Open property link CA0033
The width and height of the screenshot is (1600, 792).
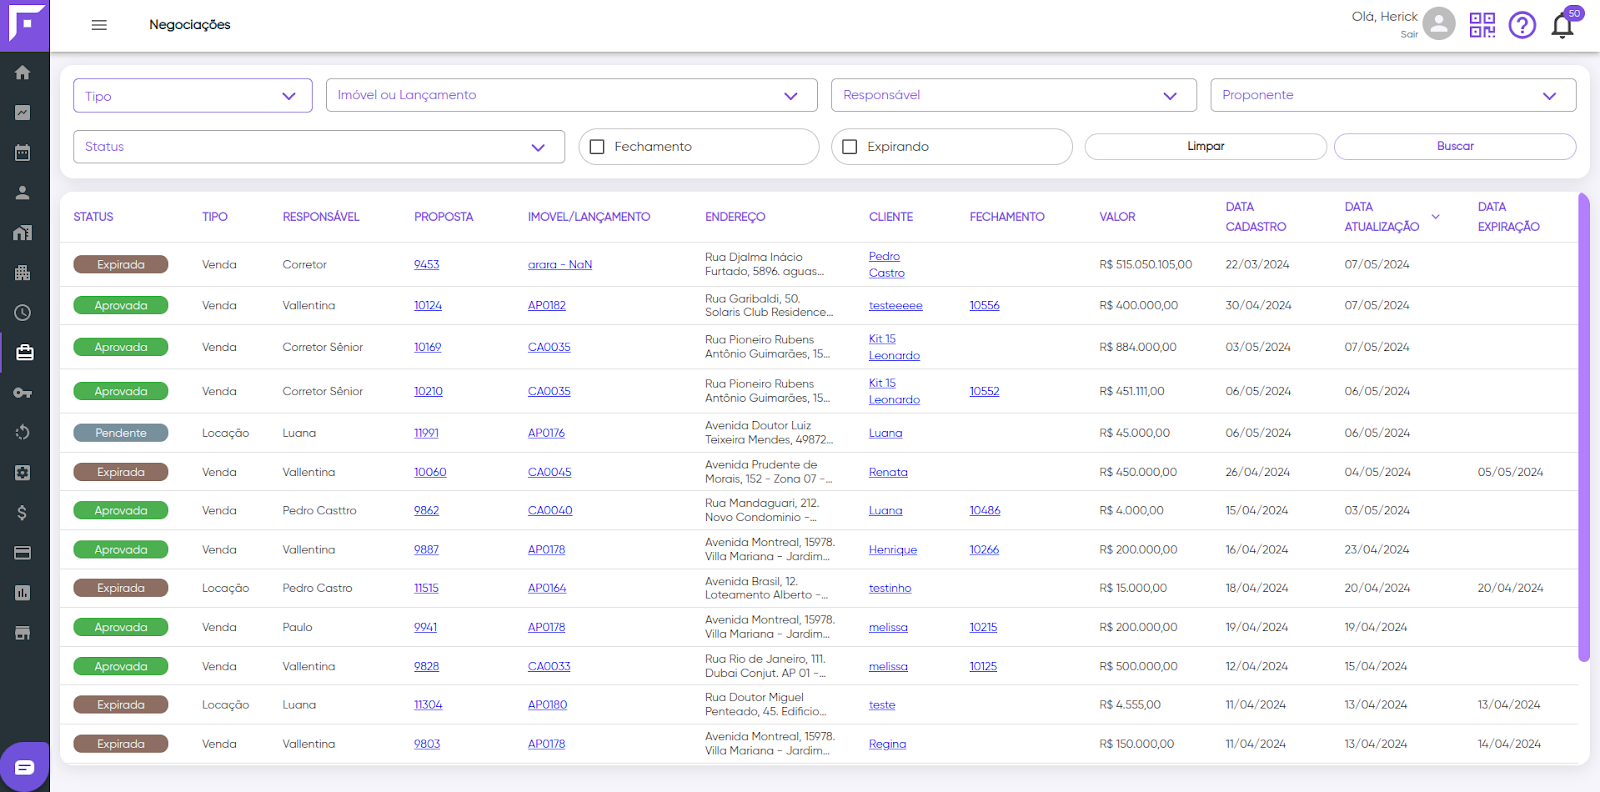click(549, 666)
